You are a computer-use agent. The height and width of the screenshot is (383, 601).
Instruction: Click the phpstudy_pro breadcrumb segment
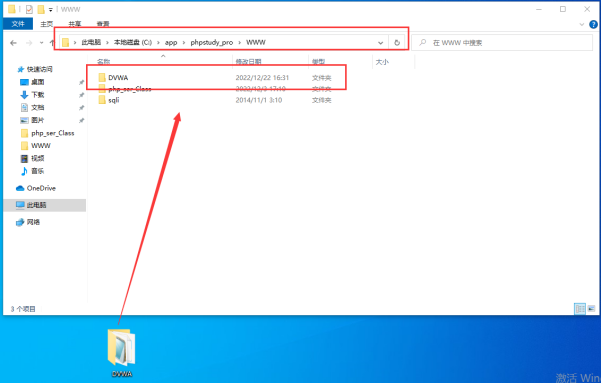212,43
